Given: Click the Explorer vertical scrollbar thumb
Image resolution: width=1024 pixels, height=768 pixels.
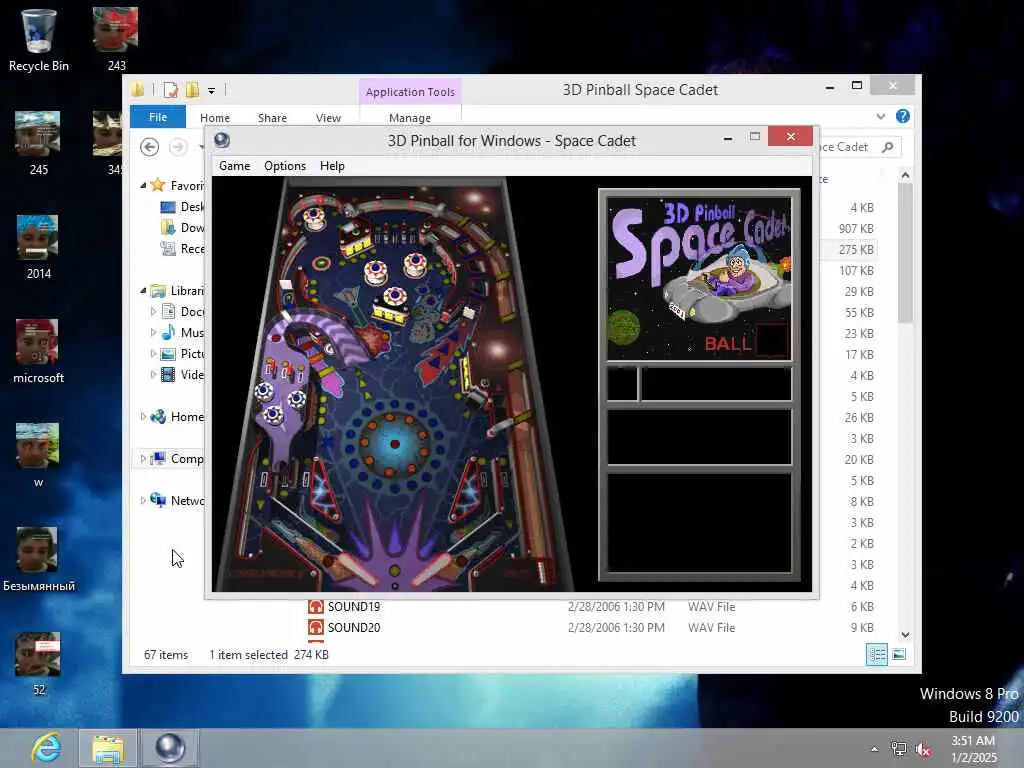Looking at the screenshot, I should point(905,253).
